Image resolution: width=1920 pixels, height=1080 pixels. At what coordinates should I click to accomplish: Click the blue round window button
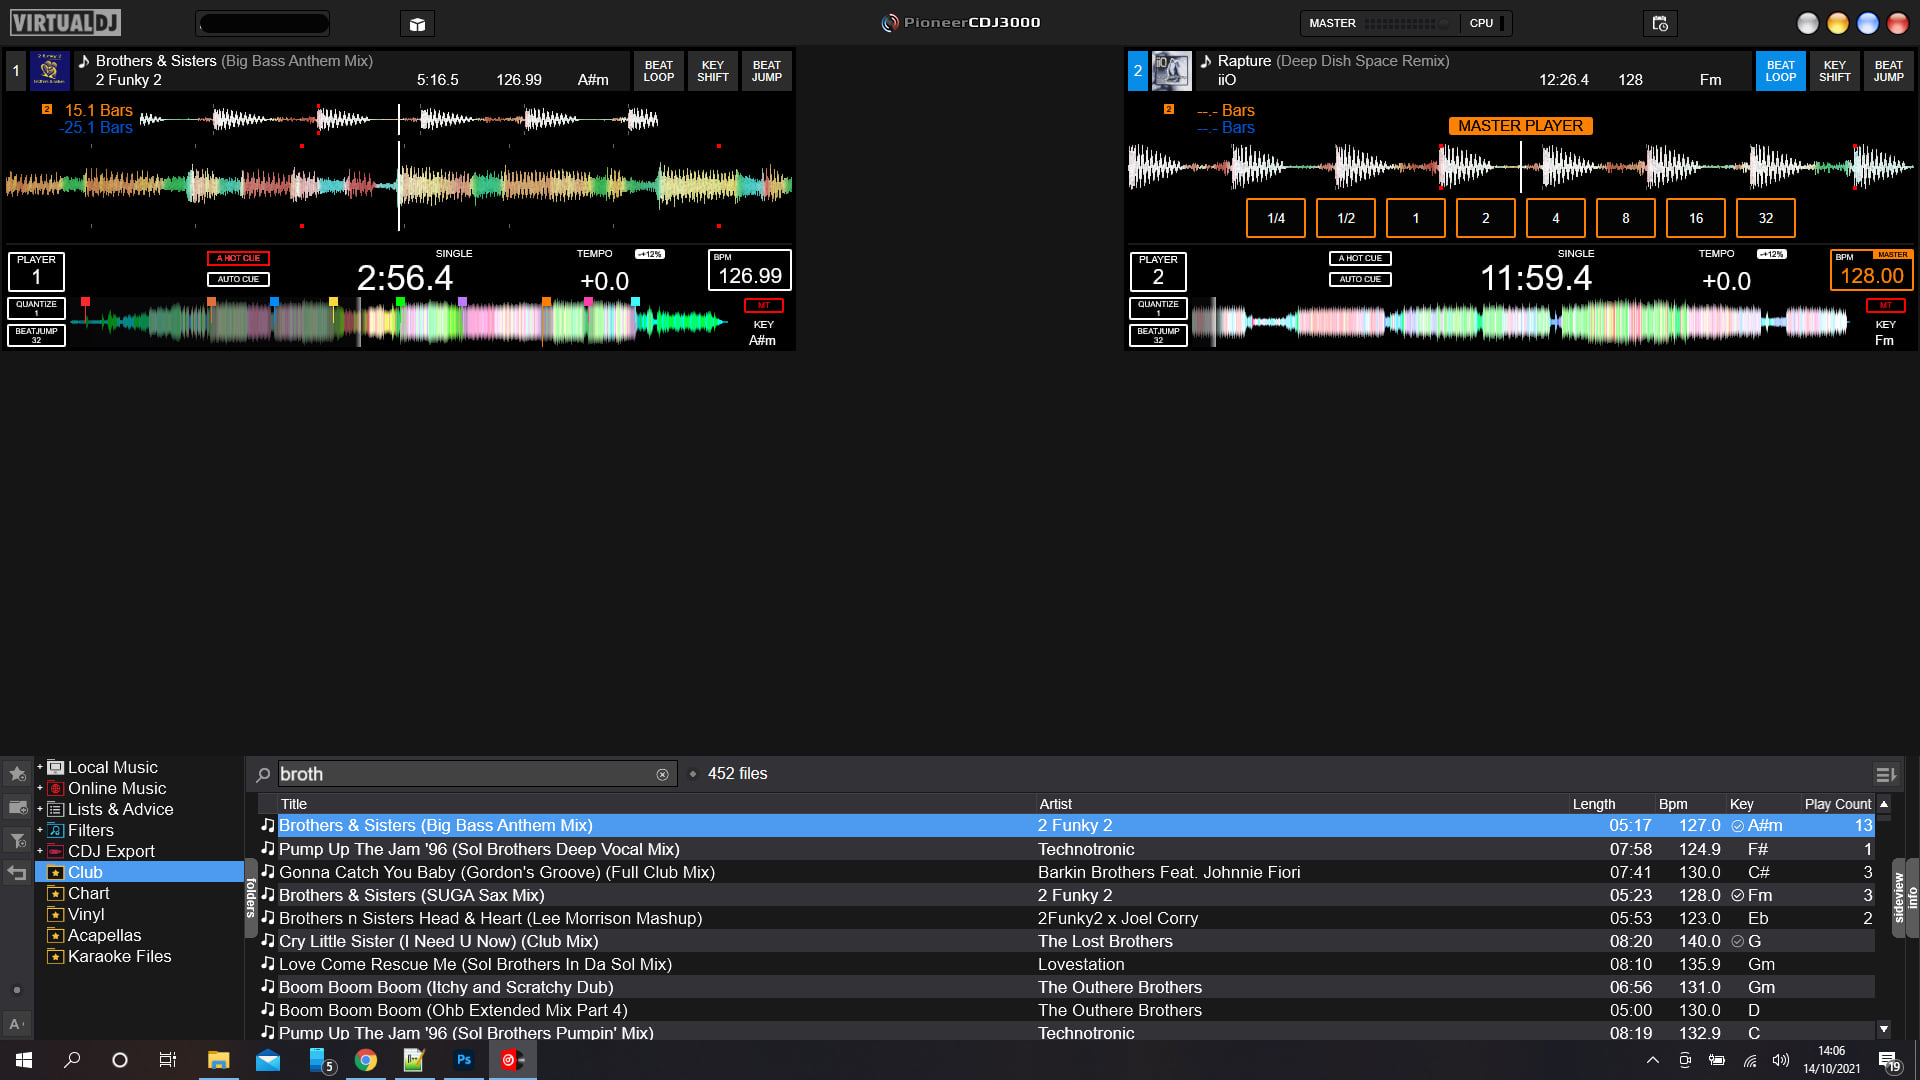[1868, 23]
